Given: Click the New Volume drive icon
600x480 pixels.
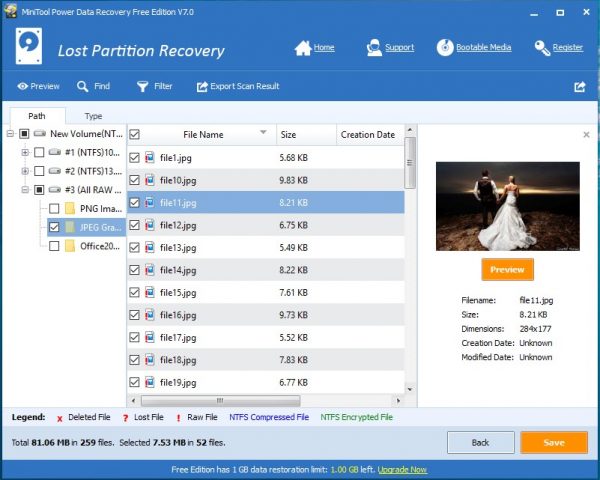Looking at the screenshot, I should tap(40, 134).
